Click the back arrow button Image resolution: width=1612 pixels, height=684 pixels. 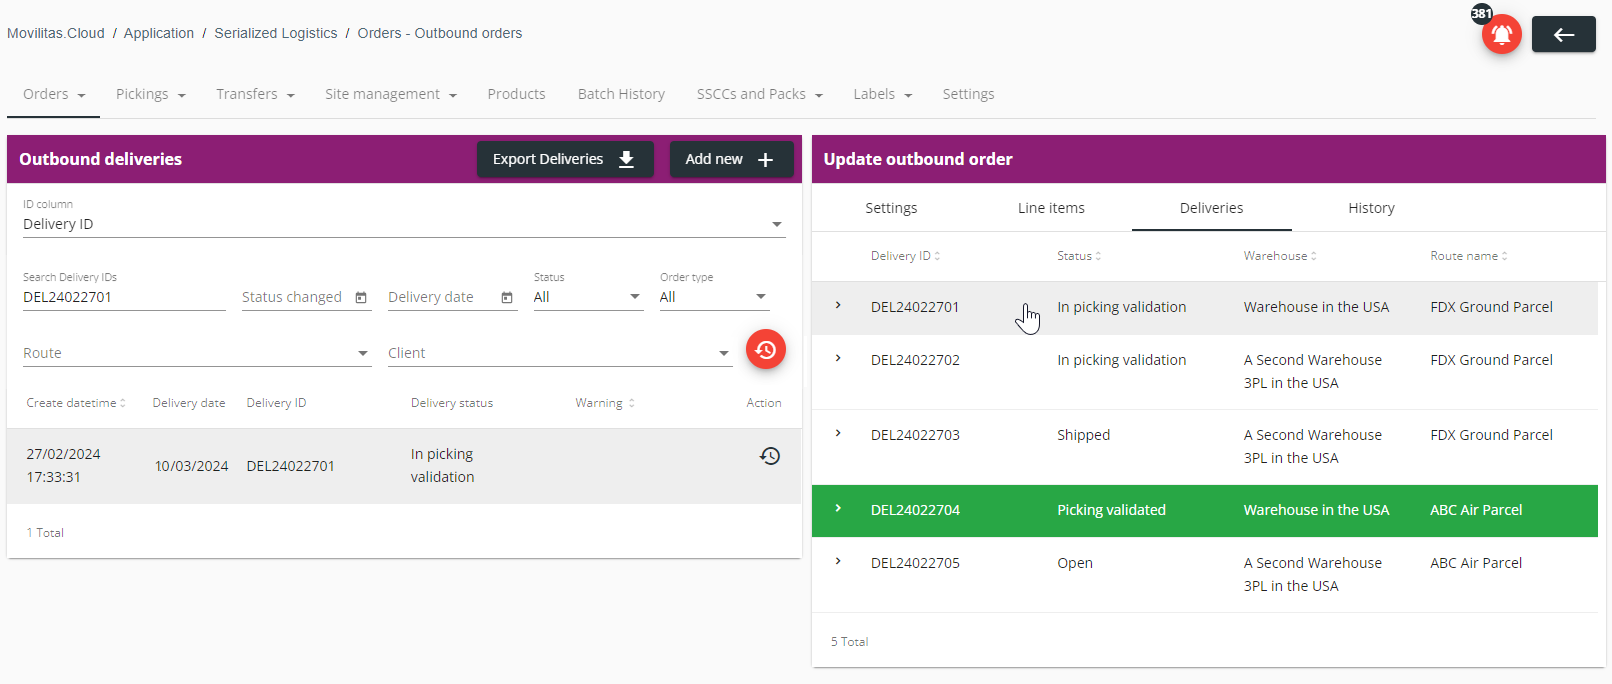pyautogui.click(x=1563, y=35)
